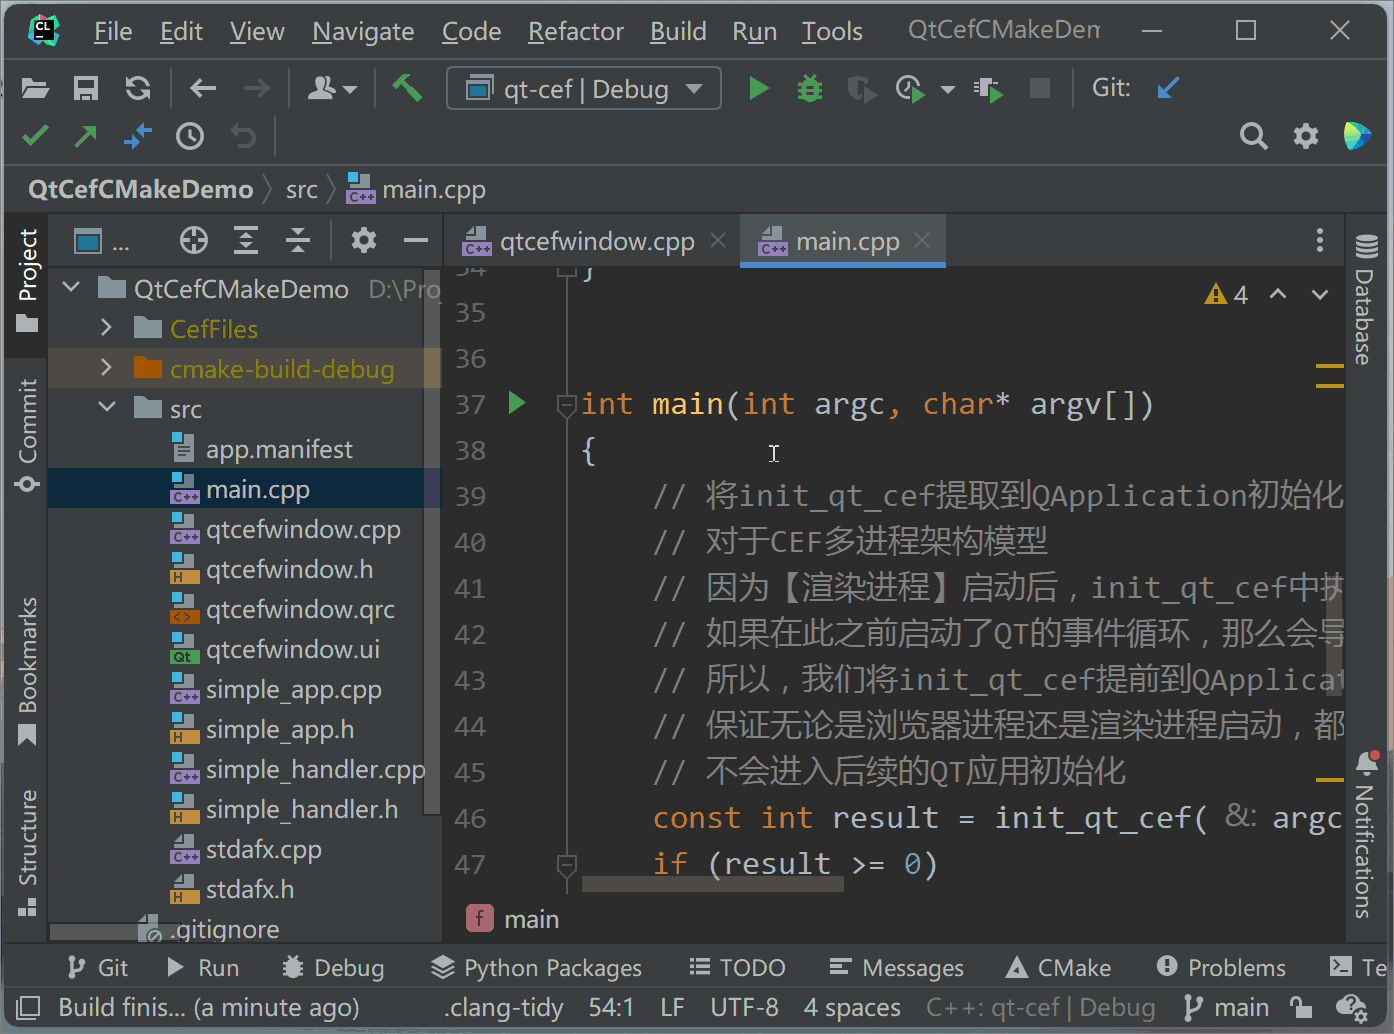
Task: Click Expand All in Project panel
Action: coord(246,241)
